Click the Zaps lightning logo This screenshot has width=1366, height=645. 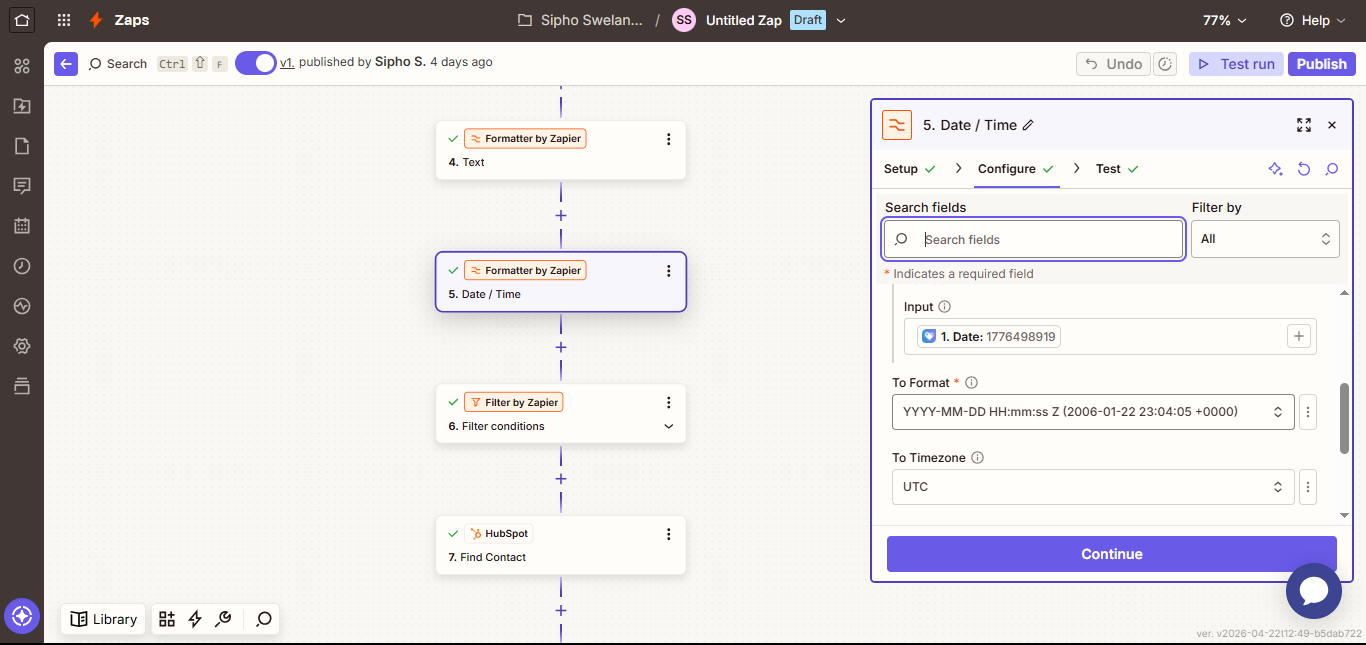pos(96,20)
